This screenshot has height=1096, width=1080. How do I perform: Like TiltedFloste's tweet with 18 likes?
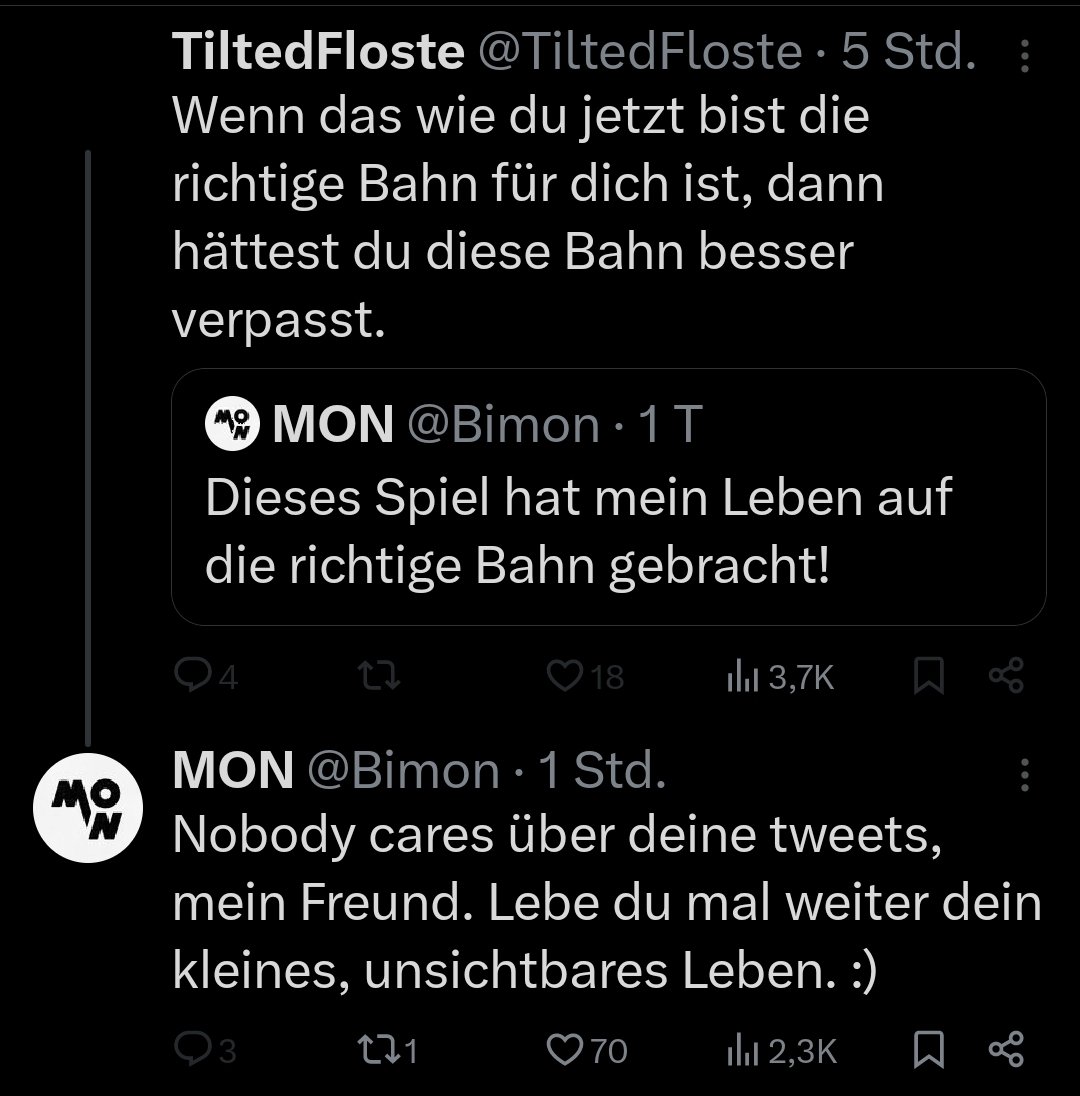point(585,676)
